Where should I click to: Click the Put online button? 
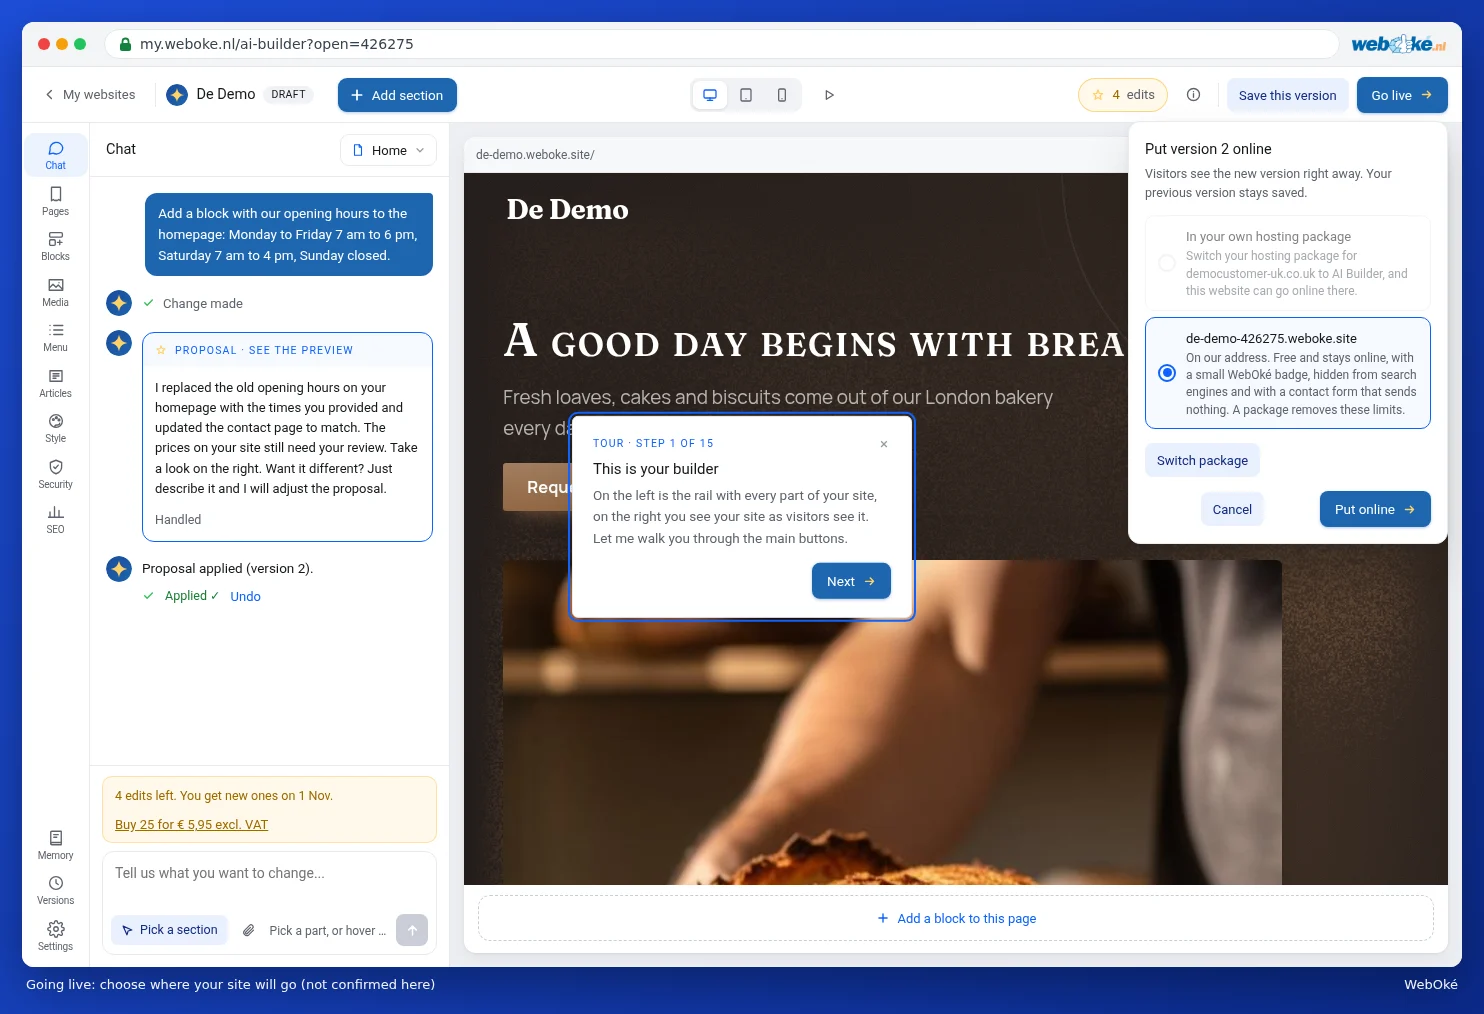1375,509
